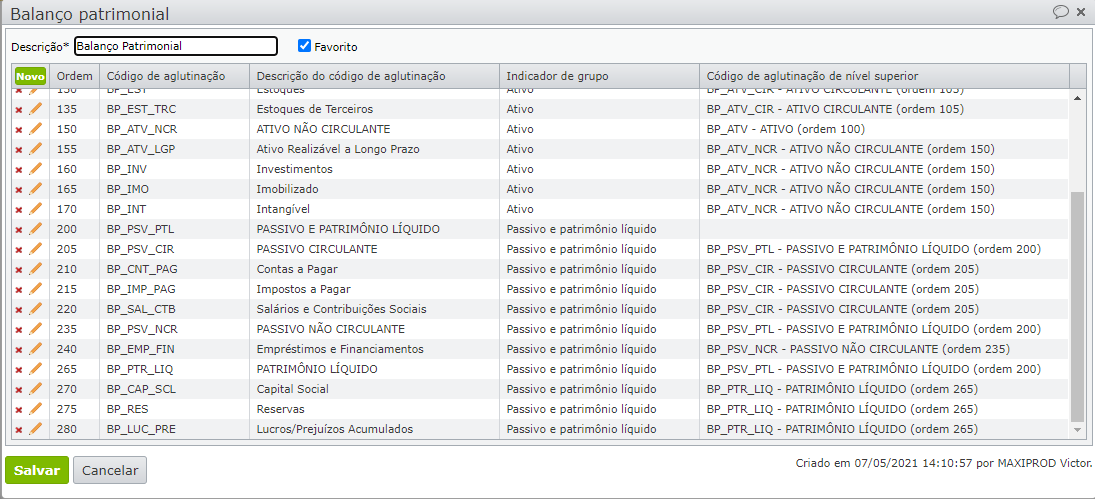Click the vertical scrollbar thumb
Image resolution: width=1095 pixels, height=499 pixels.
coord(1078,306)
